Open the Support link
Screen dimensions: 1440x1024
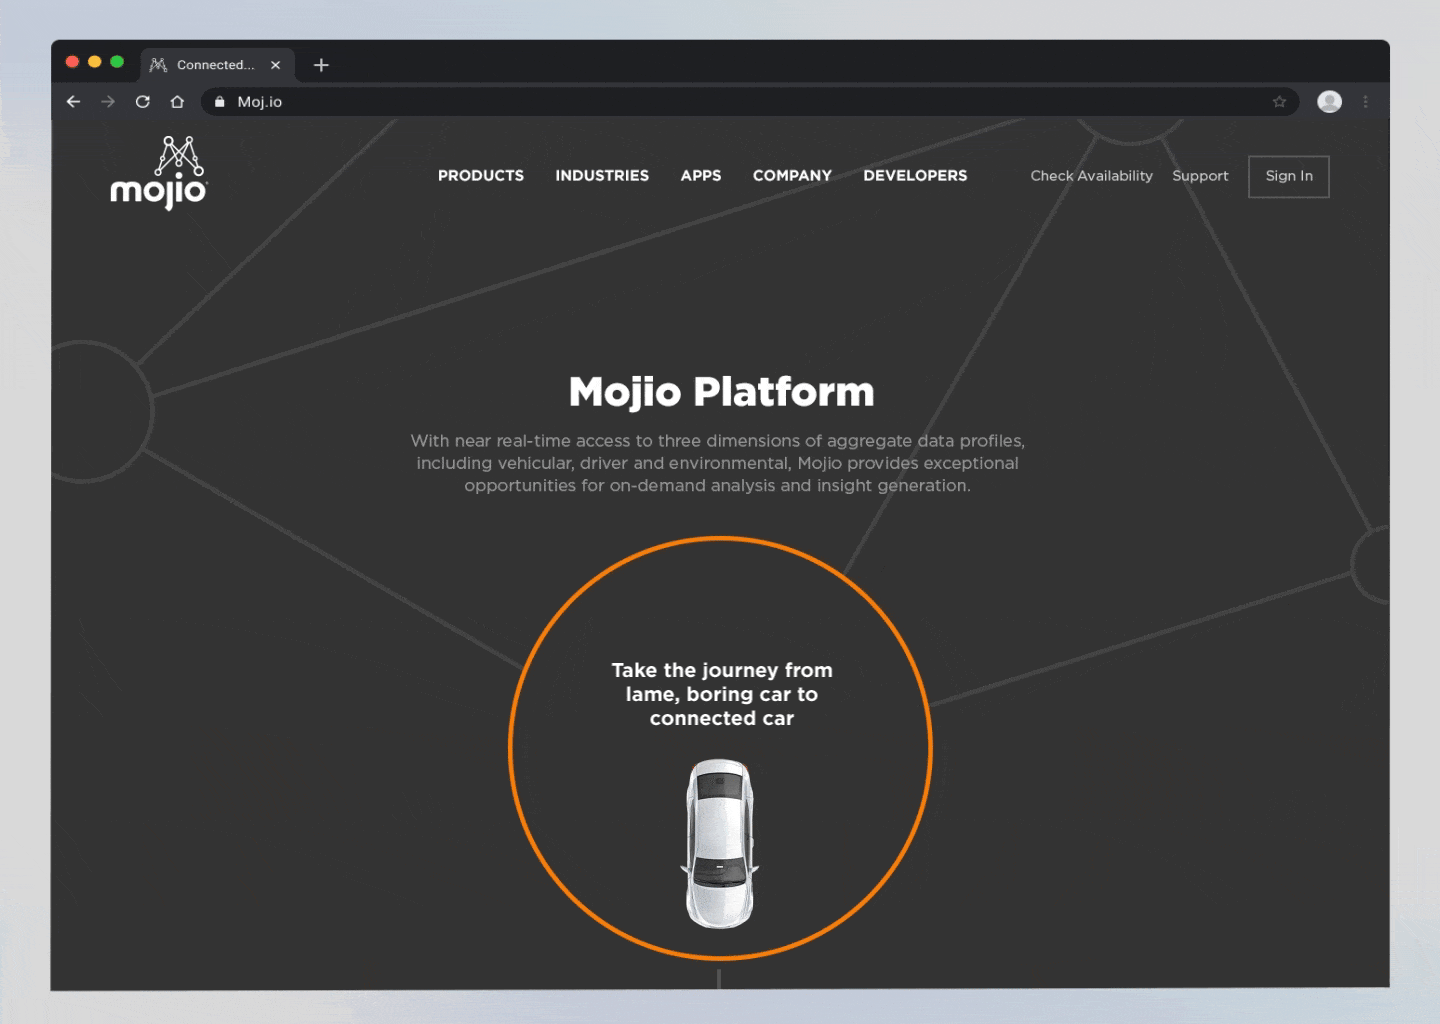pyautogui.click(x=1200, y=175)
